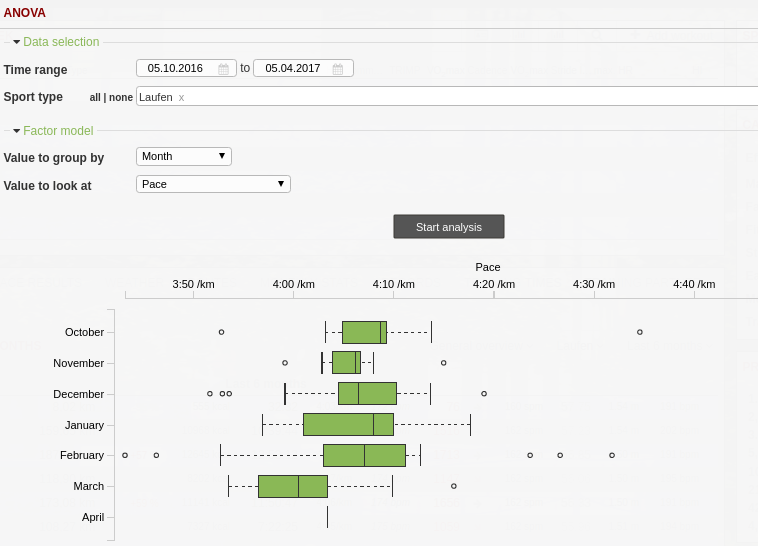The width and height of the screenshot is (758, 546).
Task: Remove the Laufen sport type tag
Action: point(181,97)
